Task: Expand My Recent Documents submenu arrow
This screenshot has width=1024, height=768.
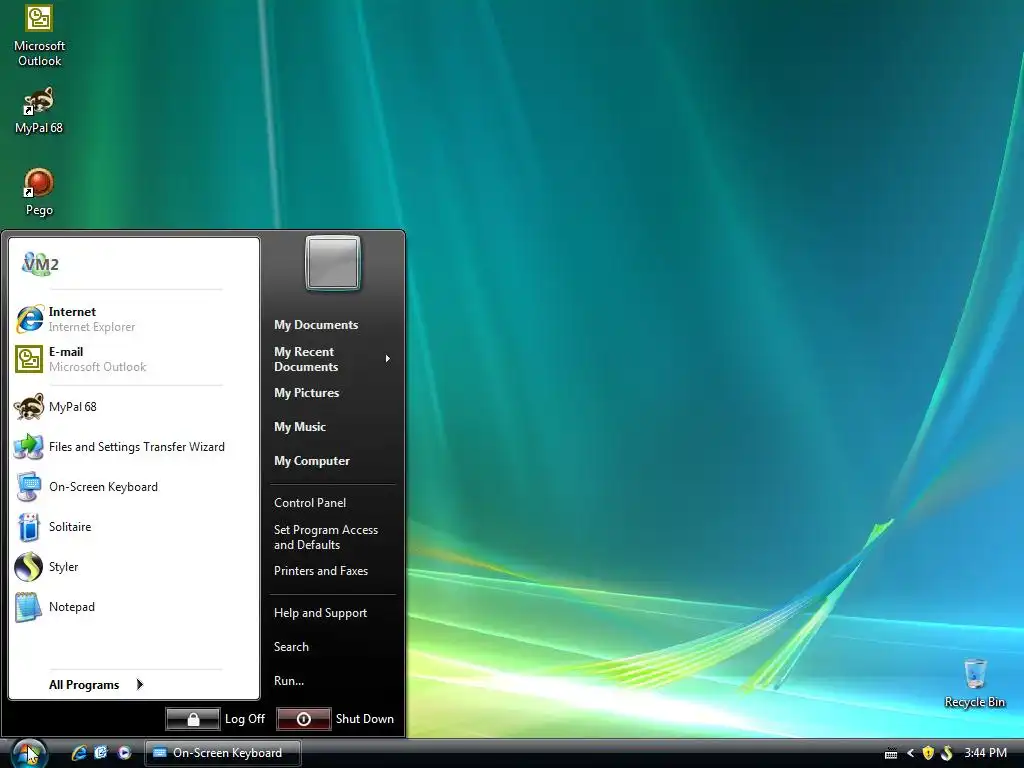Action: tap(388, 359)
